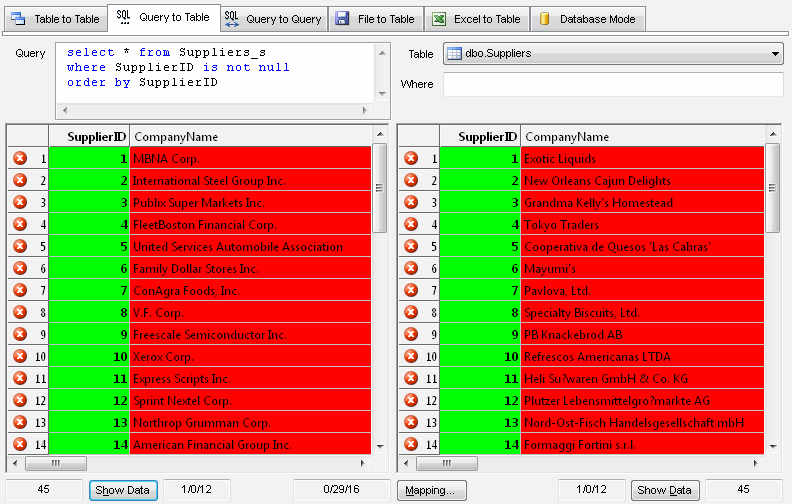This screenshot has width=792, height=504.
Task: Click left grid SupplierID column header
Action: pyautogui.click(x=89, y=136)
